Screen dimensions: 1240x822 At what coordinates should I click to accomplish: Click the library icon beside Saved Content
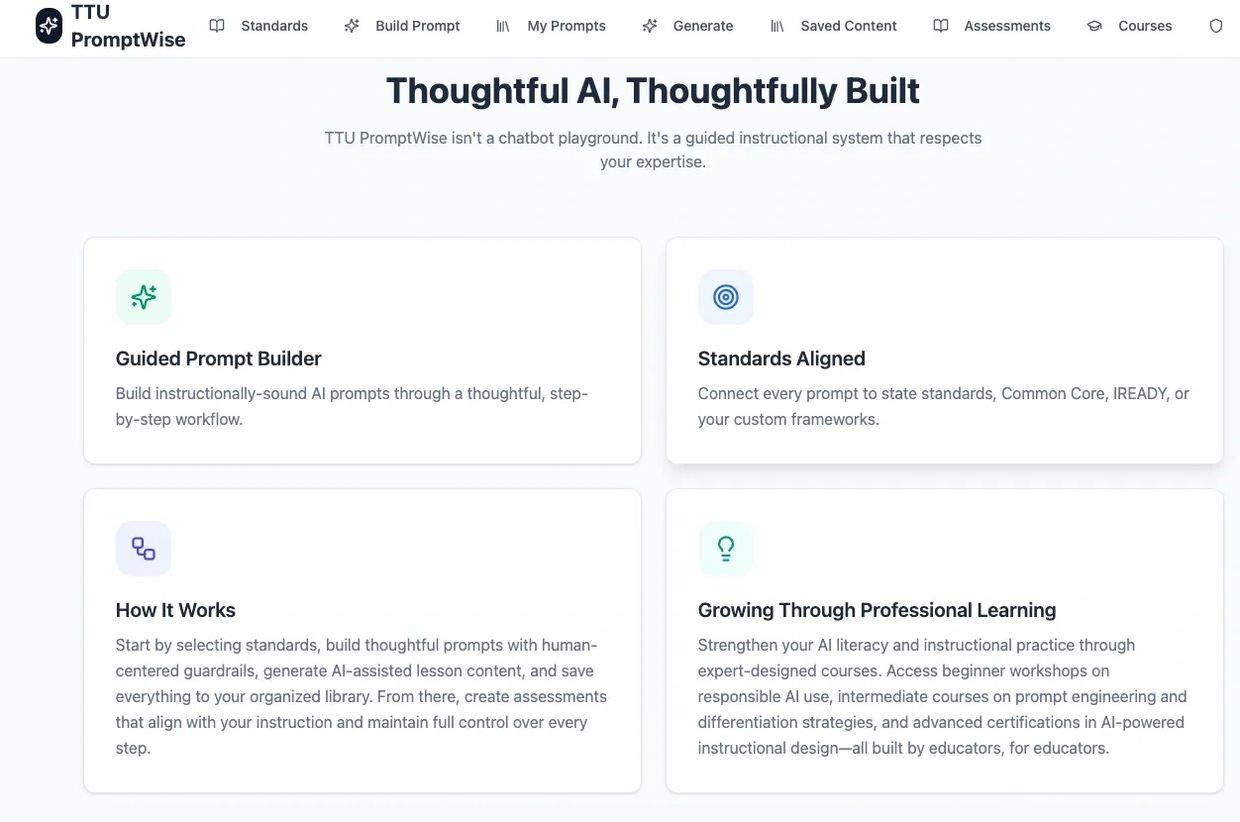click(x=777, y=26)
